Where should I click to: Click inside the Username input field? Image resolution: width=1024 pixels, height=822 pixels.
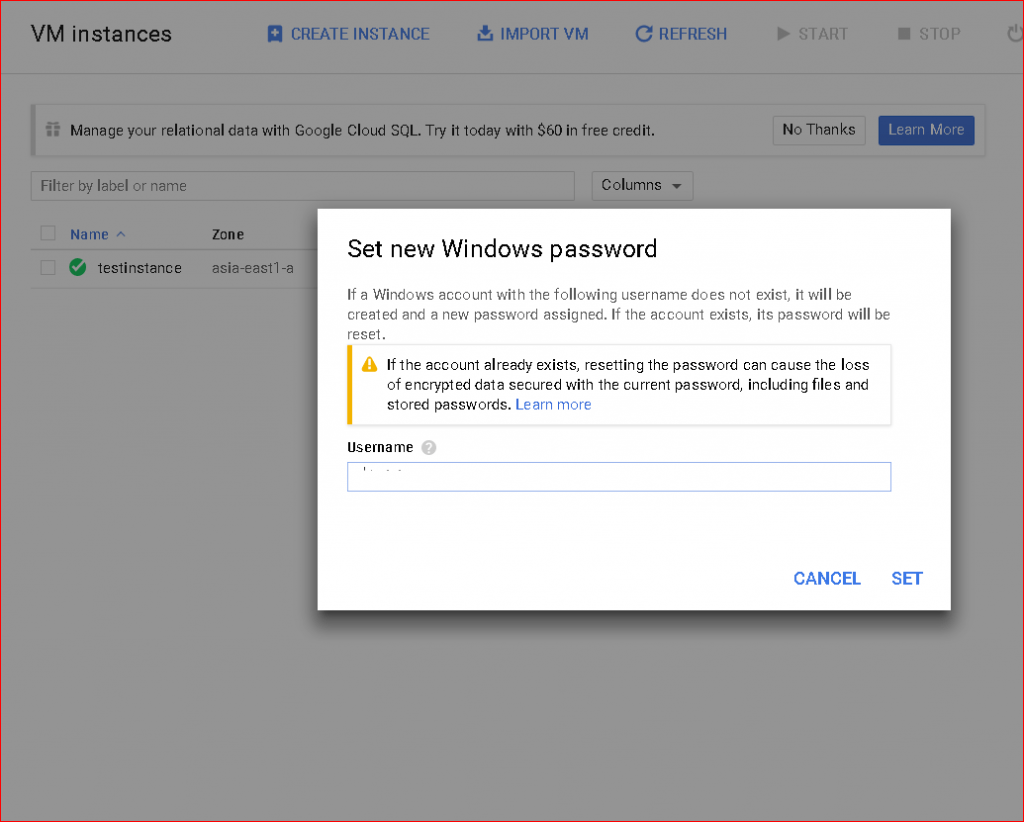click(618, 476)
